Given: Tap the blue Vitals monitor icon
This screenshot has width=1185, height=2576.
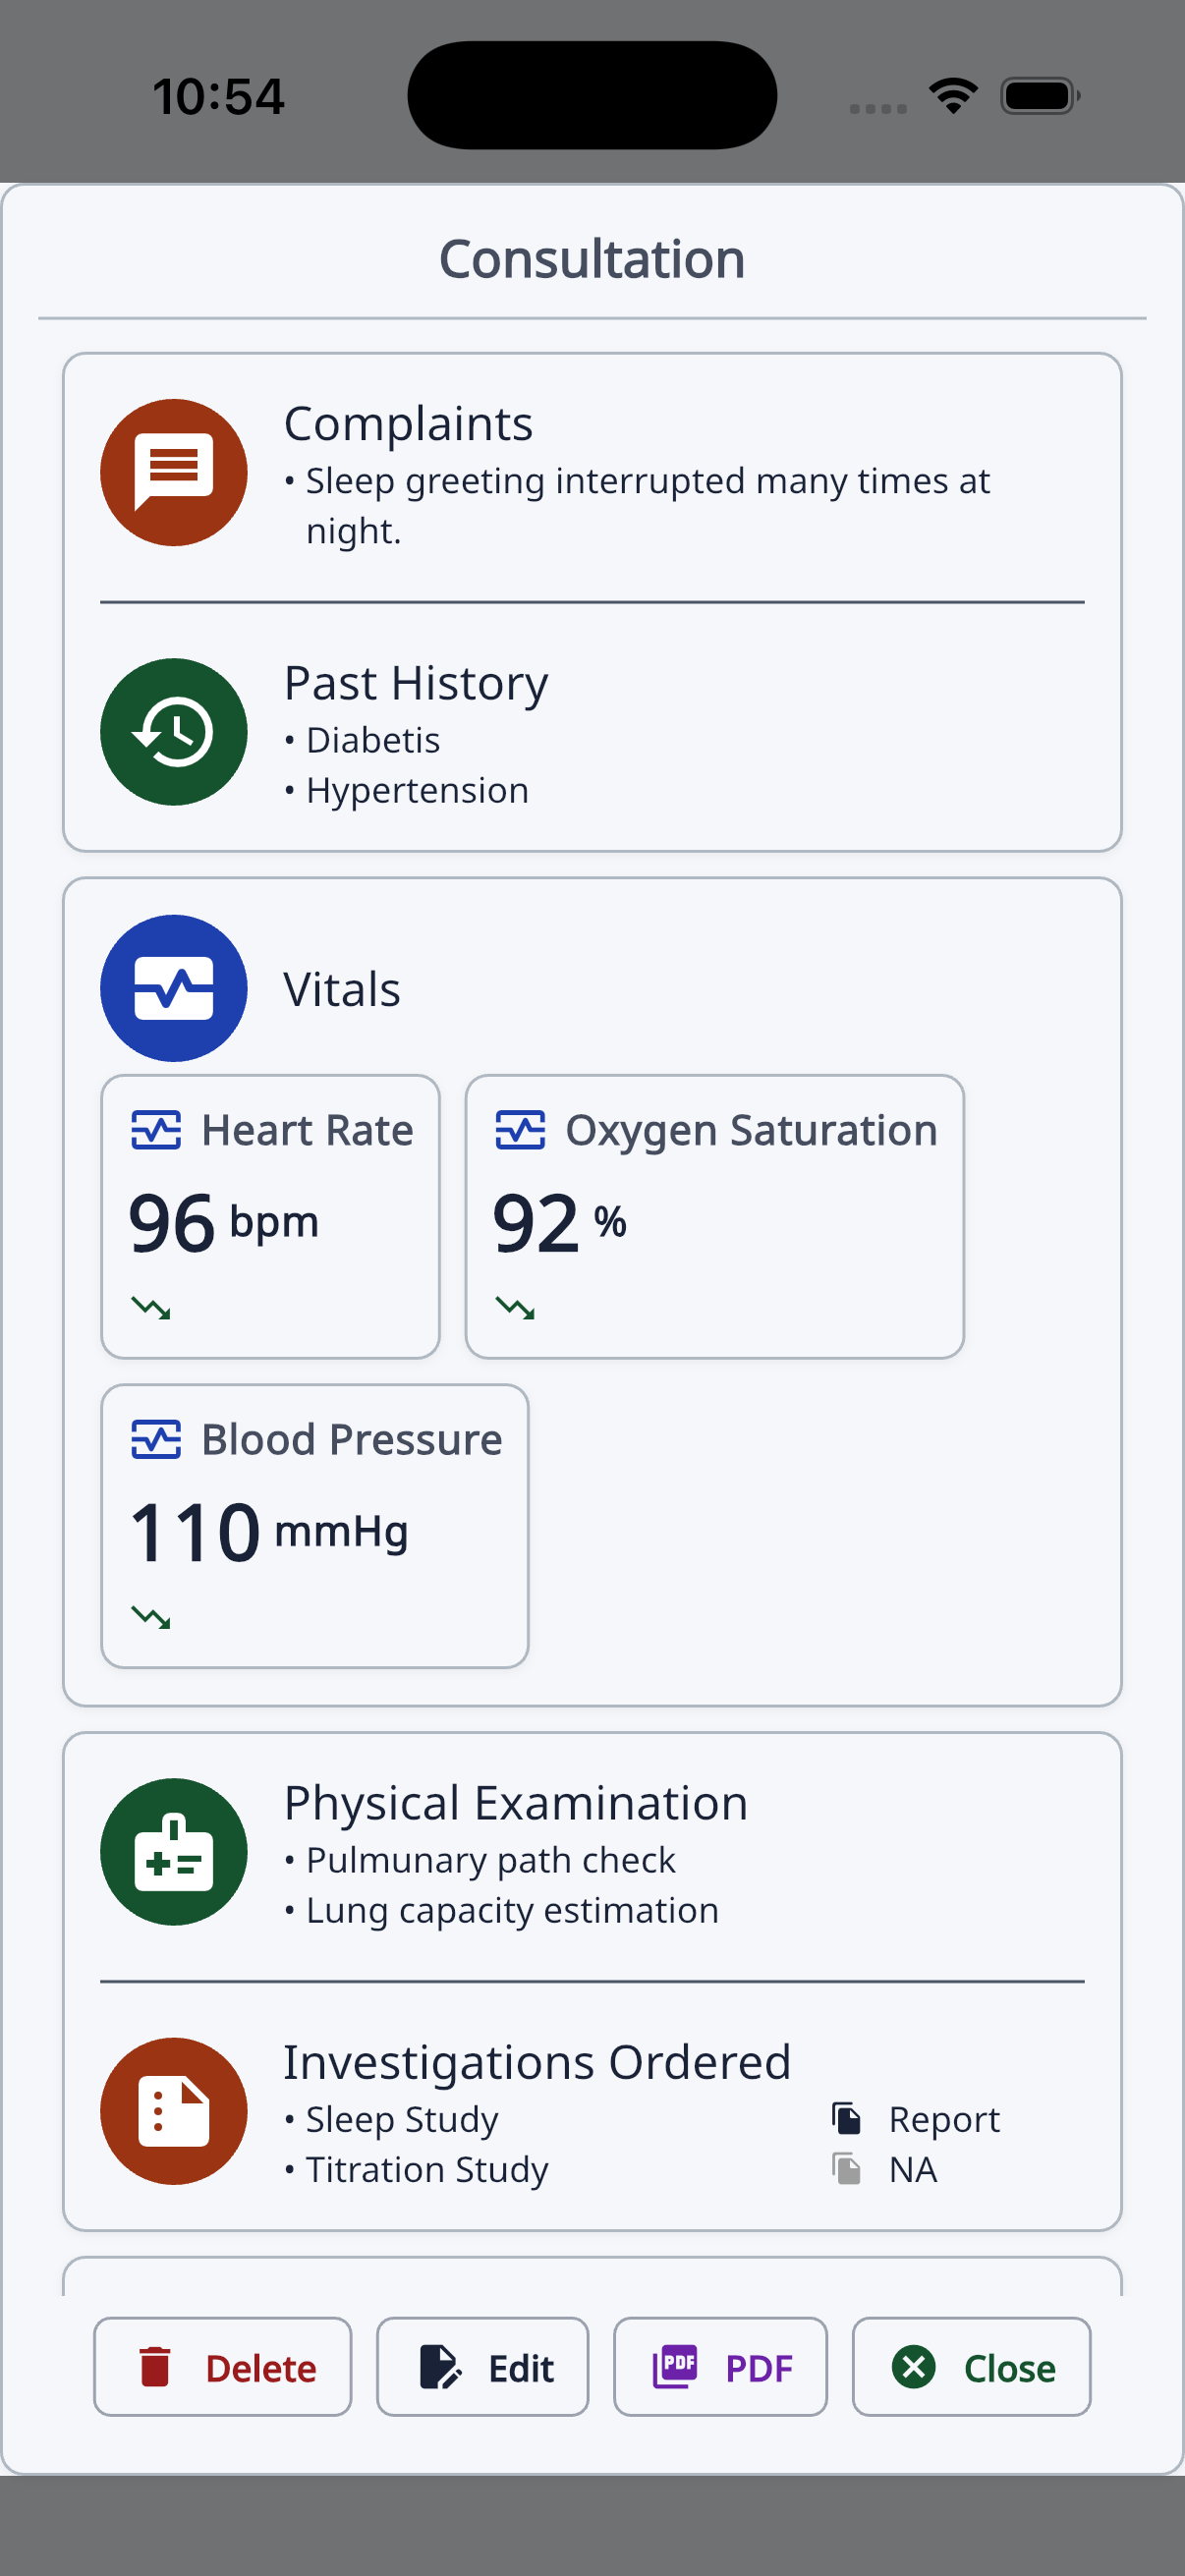Looking at the screenshot, I should [x=174, y=988].
